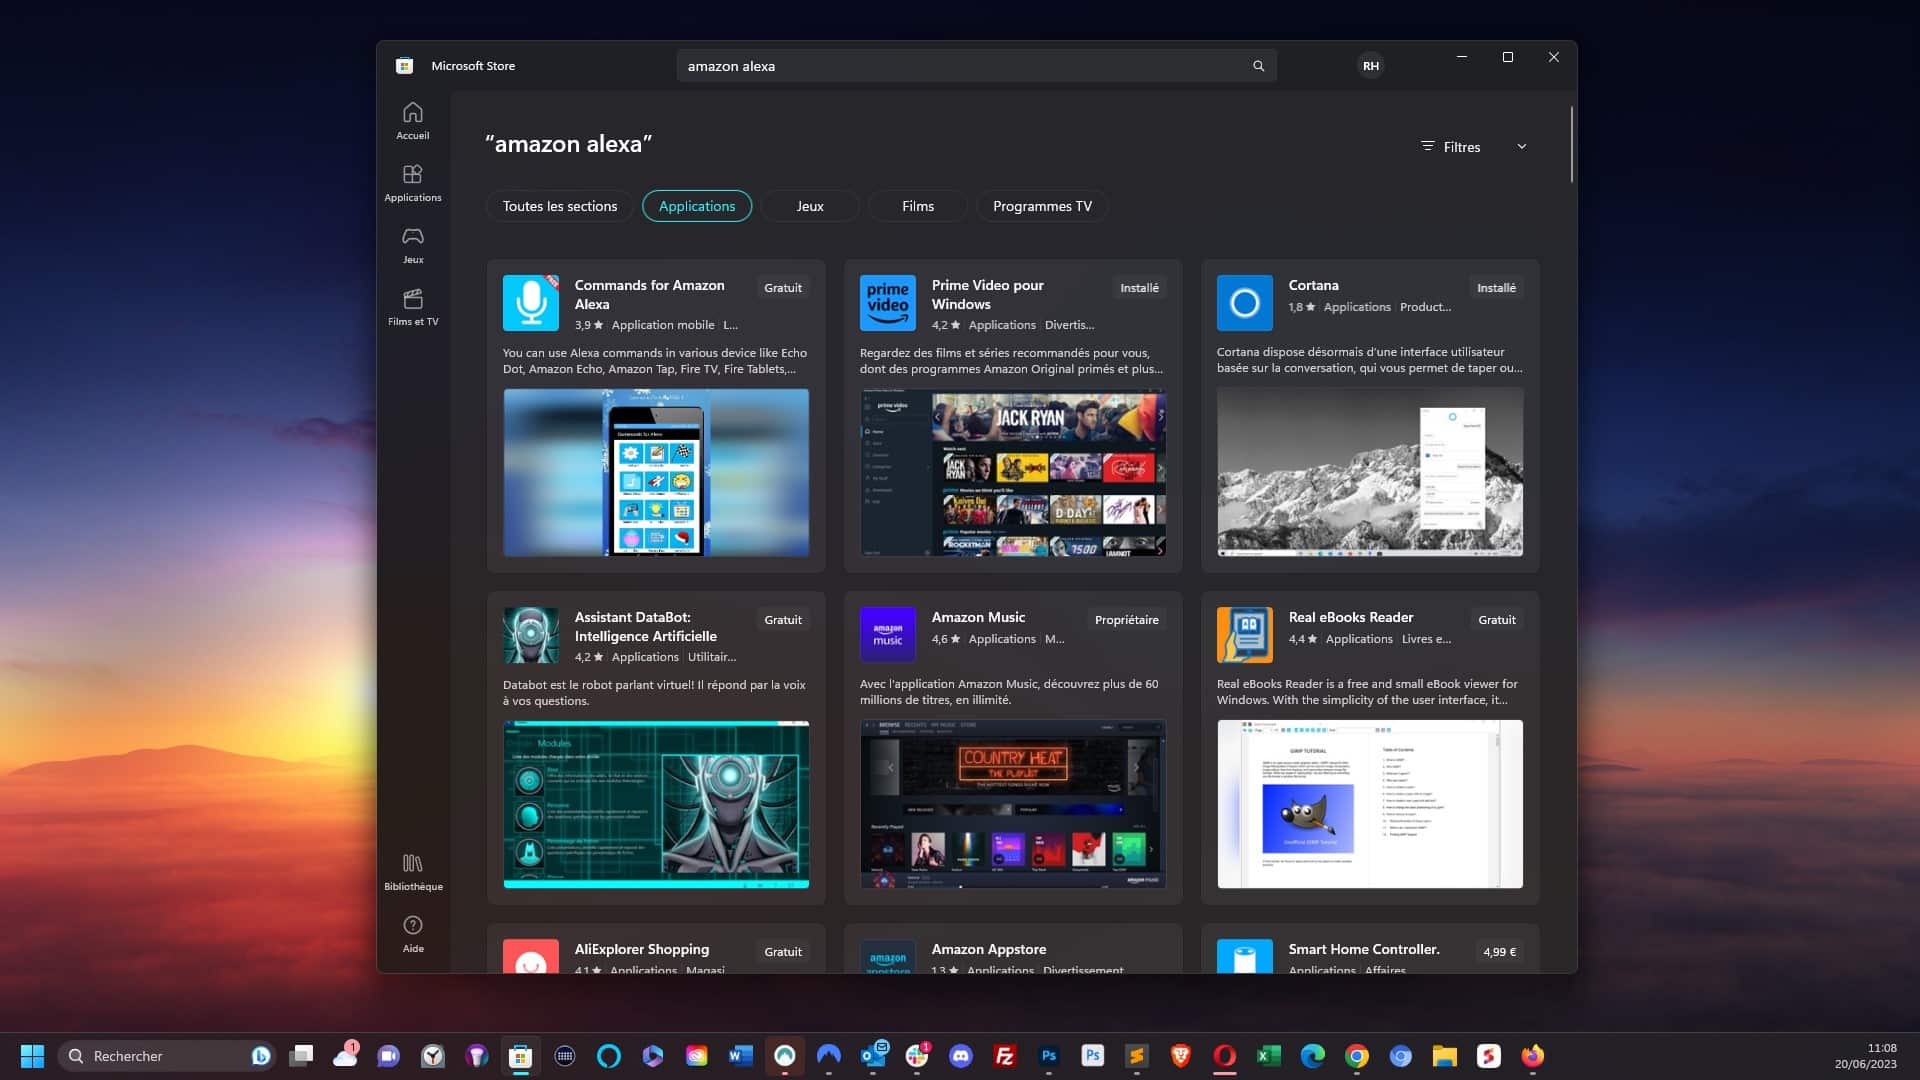Screen dimensions: 1920x1080
Task: Open Films et TV in sidebar
Action: [x=412, y=307]
